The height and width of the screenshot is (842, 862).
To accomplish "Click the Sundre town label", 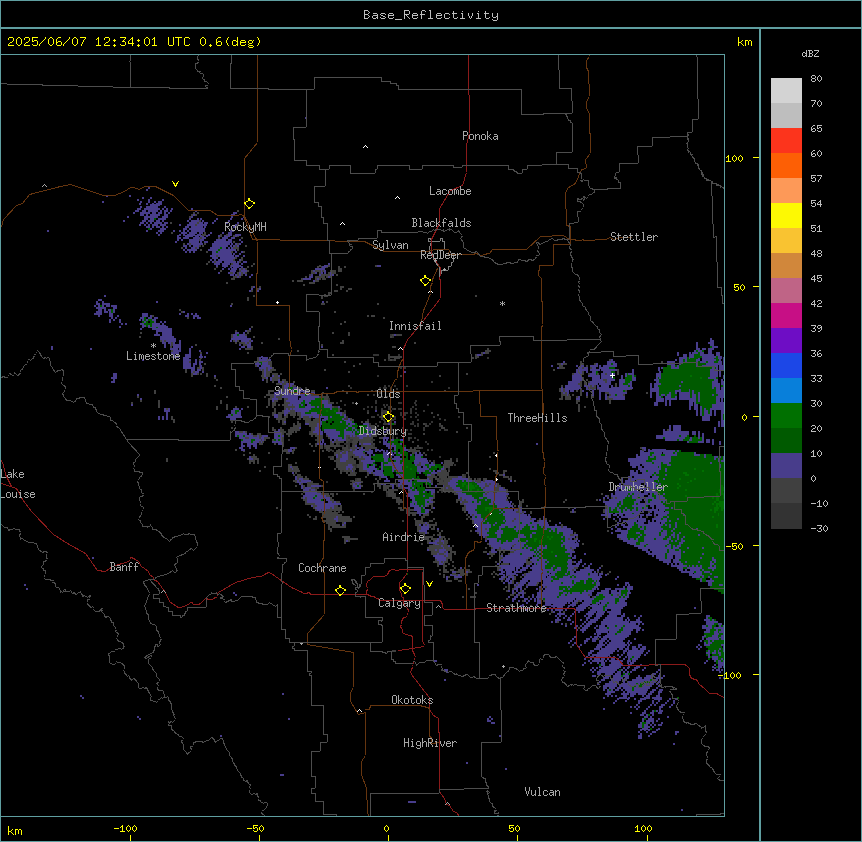I will (292, 391).
